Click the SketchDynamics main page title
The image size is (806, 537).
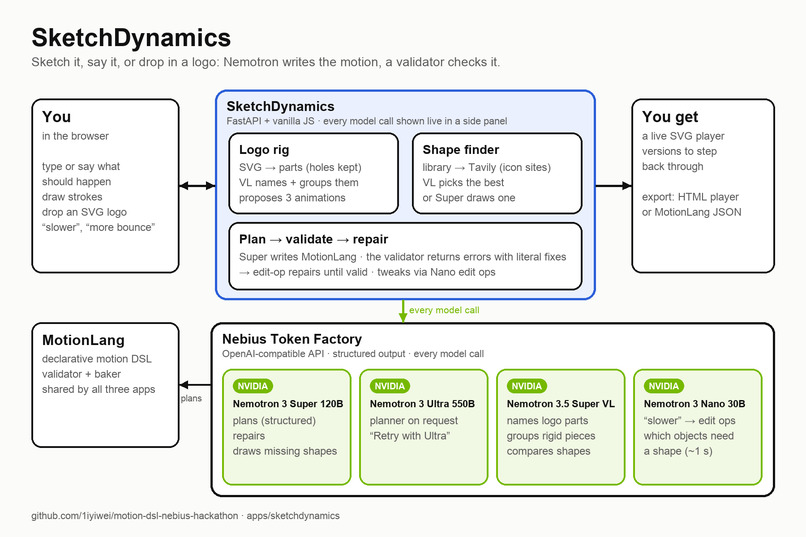(x=131, y=38)
